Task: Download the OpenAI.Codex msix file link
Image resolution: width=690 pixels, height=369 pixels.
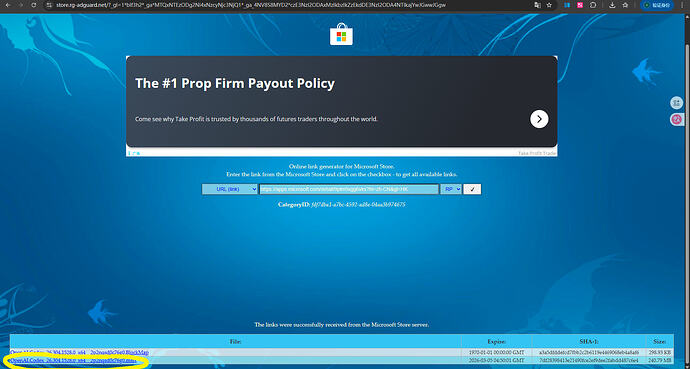Action: pos(73,360)
